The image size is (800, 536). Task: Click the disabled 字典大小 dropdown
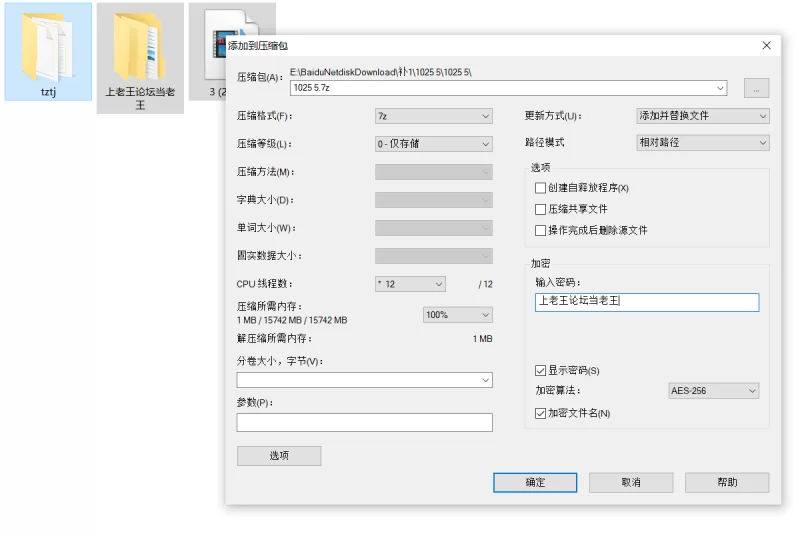coord(433,200)
